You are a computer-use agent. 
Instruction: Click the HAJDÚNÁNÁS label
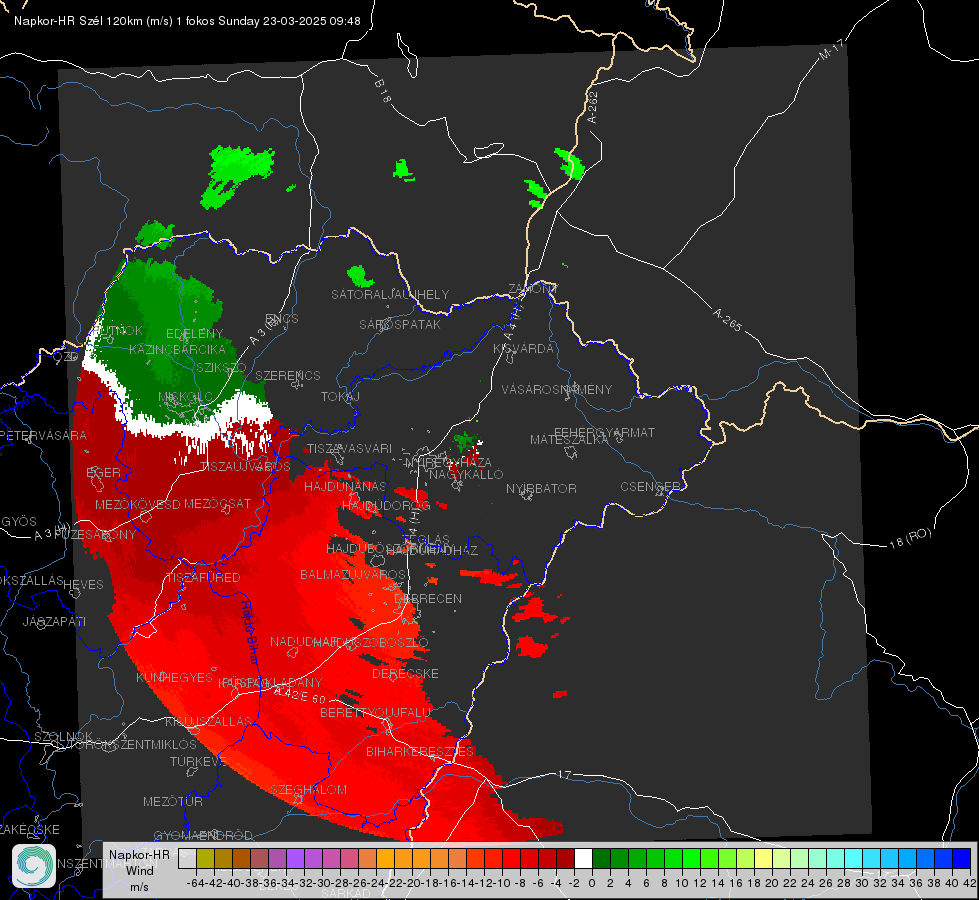pos(345,486)
